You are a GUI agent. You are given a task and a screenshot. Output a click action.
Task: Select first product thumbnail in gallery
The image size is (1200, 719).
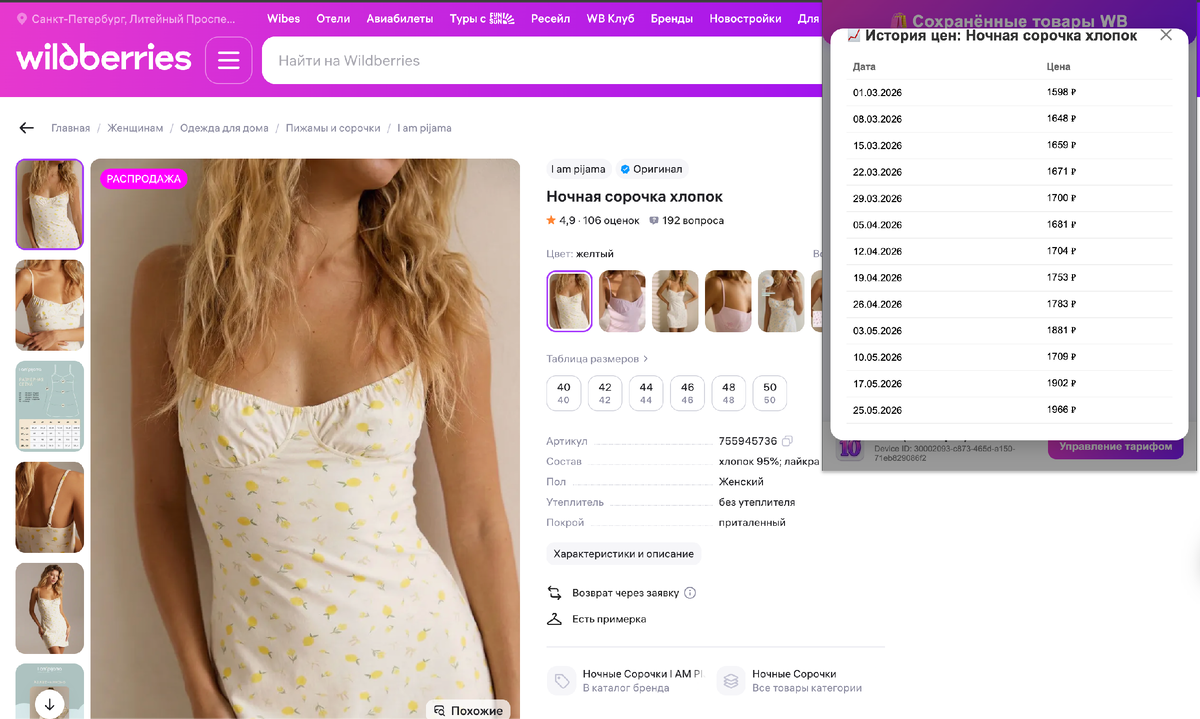50,204
